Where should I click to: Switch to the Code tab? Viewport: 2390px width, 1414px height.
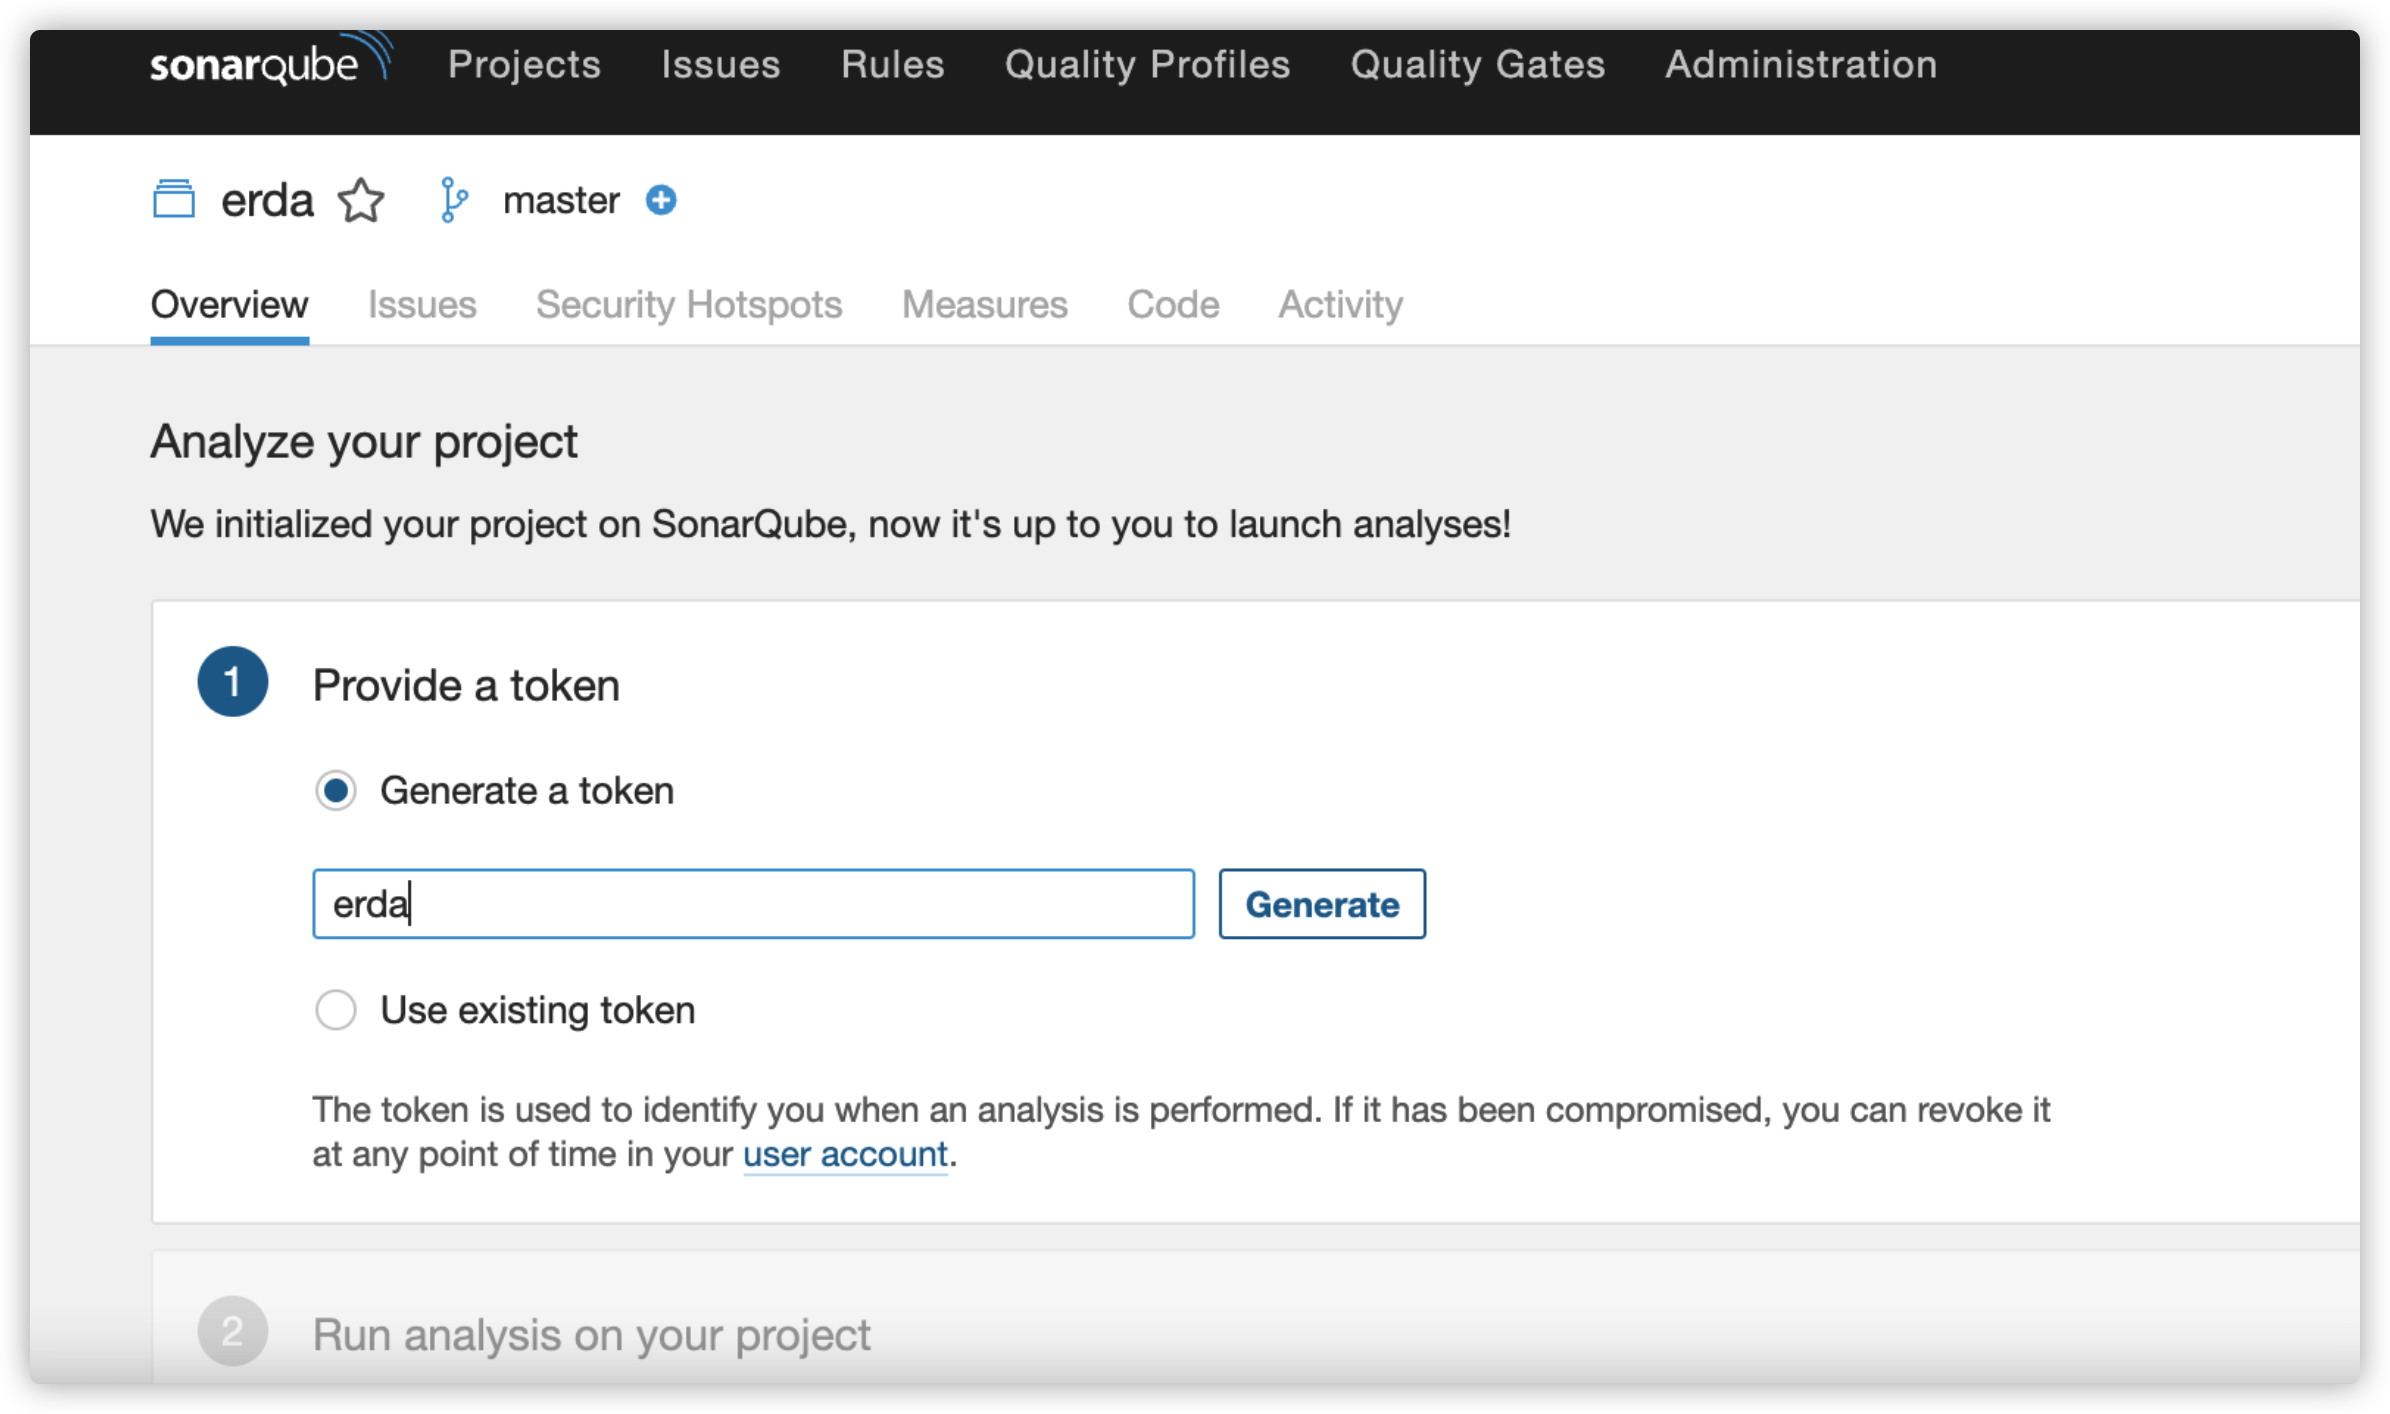pyautogui.click(x=1173, y=305)
